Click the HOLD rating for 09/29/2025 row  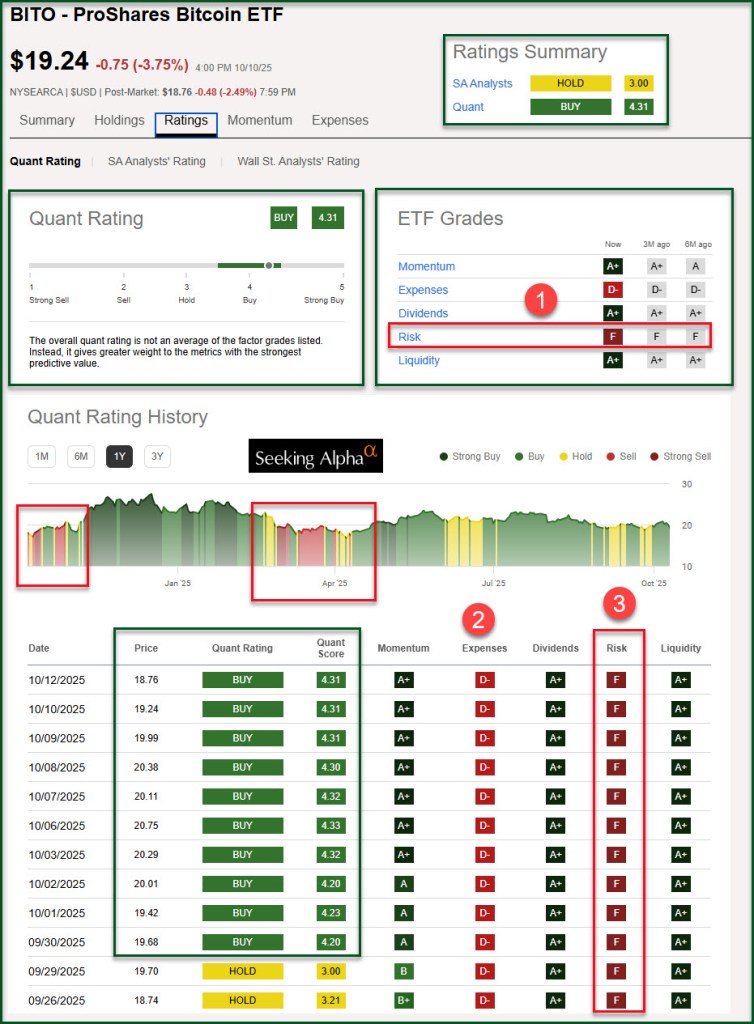pos(242,973)
